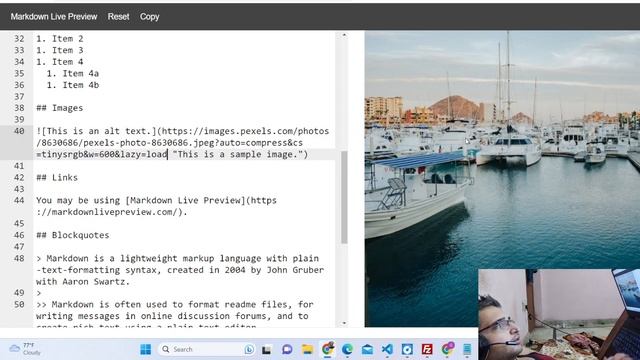
Task: Click editor scrollbar down arrow
Action: click(344, 323)
